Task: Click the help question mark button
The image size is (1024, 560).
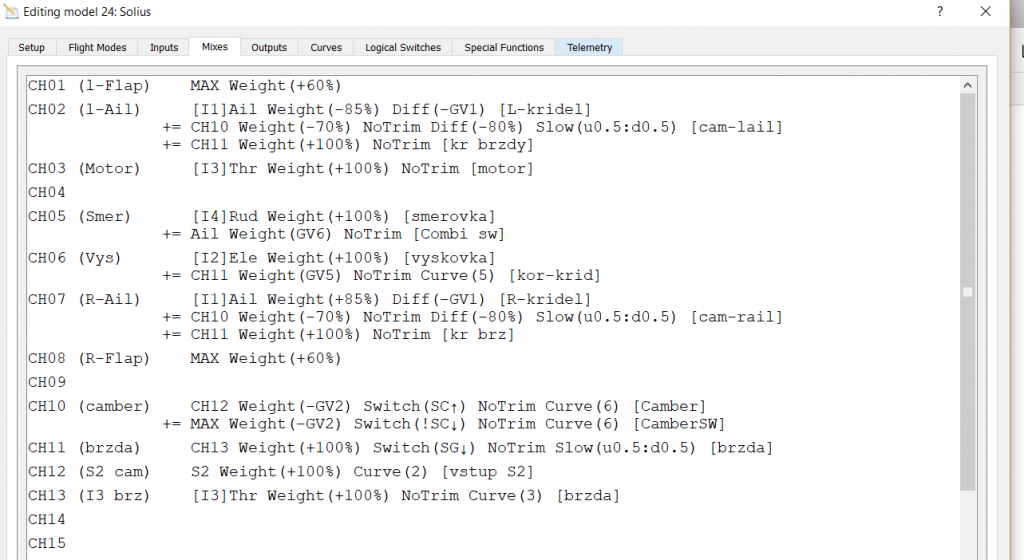Action: coord(939,12)
